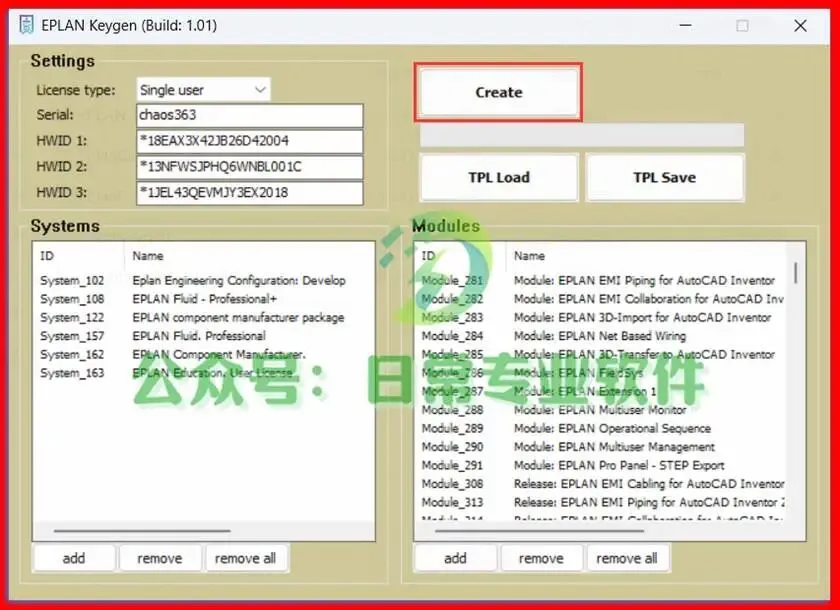Screen dimensions: 840x610
Task: Click the EPLAN Keygen title bar icon
Action: (26, 25)
